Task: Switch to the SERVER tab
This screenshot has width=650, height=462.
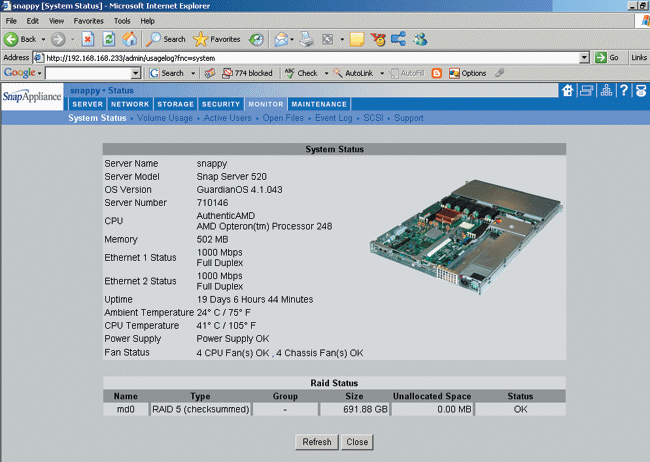Action: click(87, 104)
